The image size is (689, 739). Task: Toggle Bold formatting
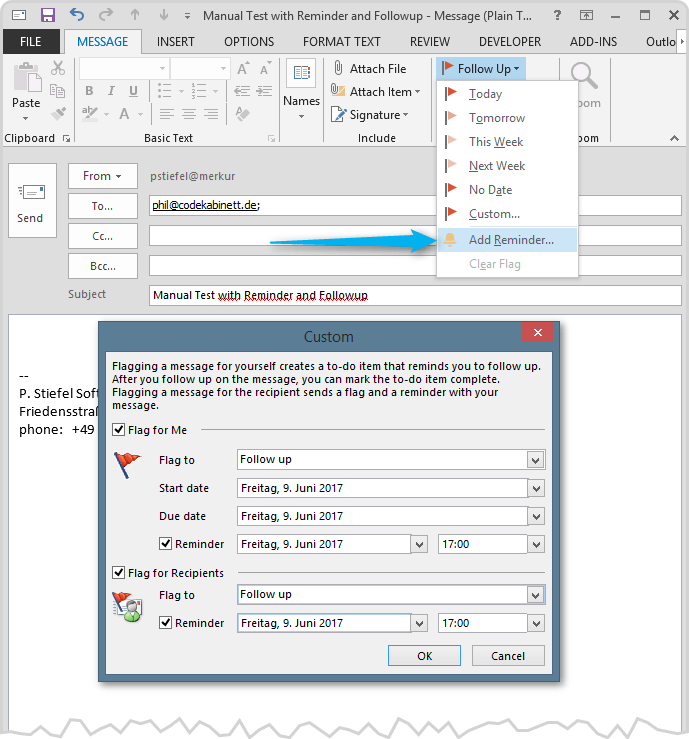(x=89, y=90)
